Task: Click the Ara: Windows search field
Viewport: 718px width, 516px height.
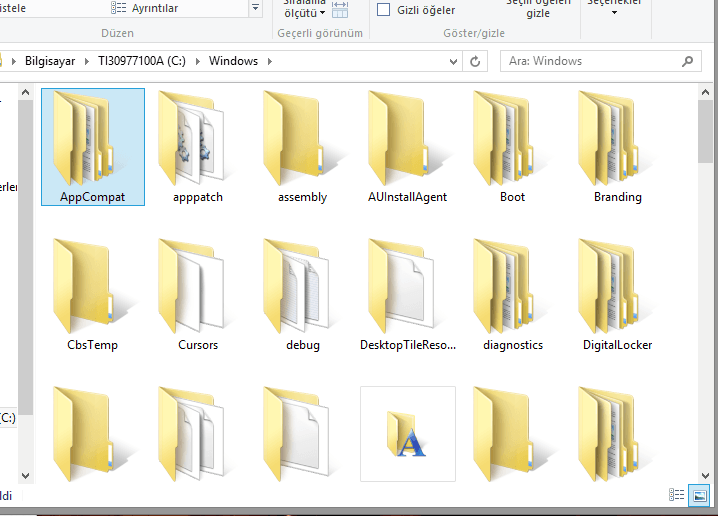Action: 590,61
